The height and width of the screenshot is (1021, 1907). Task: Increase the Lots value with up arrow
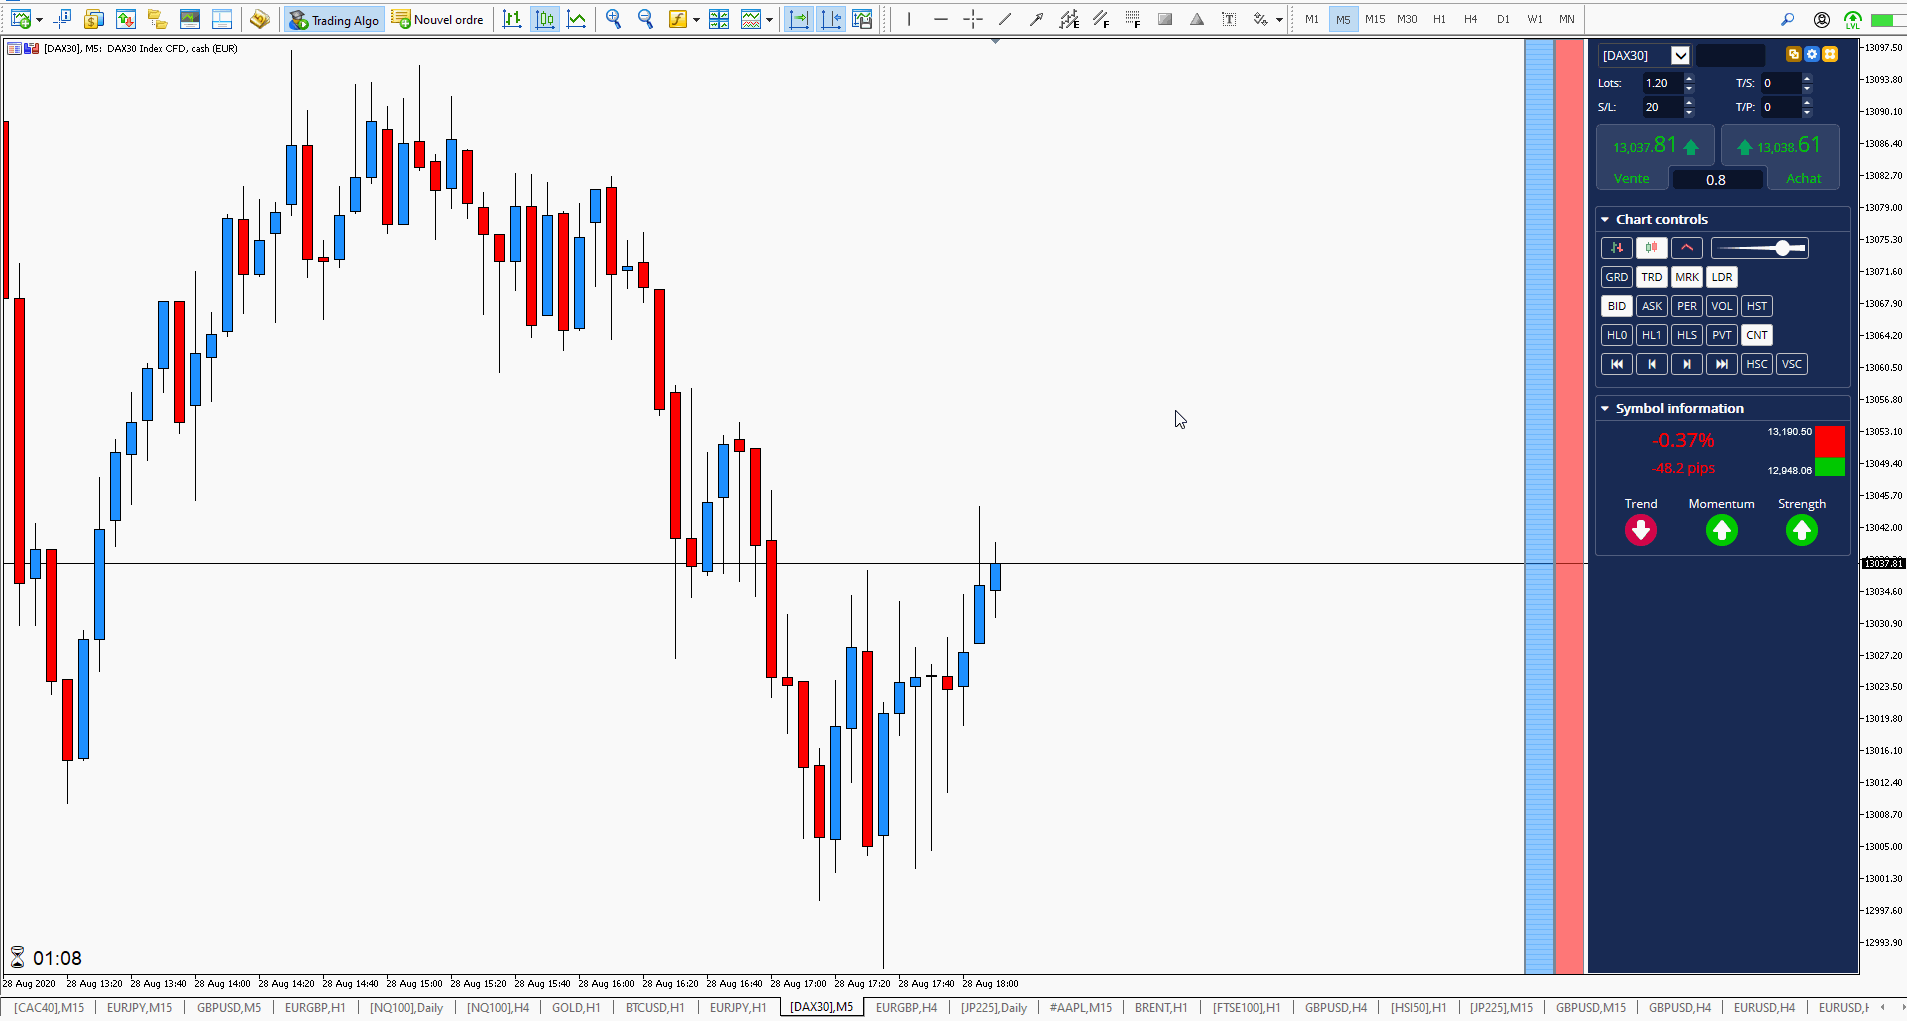(x=1689, y=78)
